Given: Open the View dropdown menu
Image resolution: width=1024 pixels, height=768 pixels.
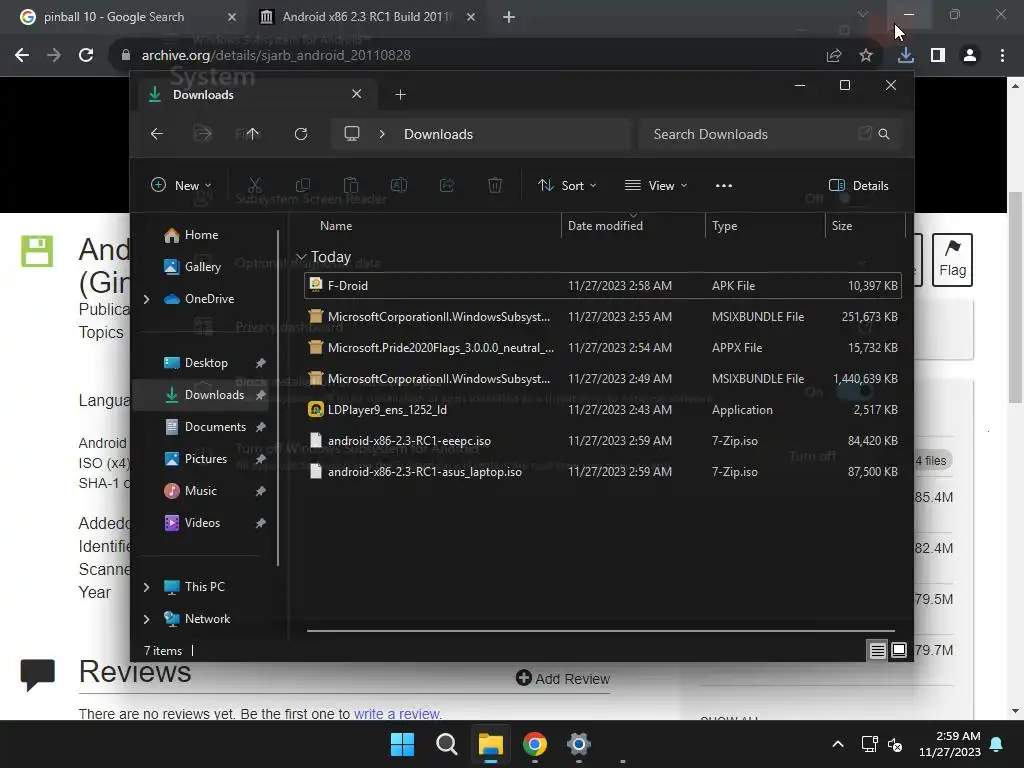Looking at the screenshot, I should [x=656, y=185].
